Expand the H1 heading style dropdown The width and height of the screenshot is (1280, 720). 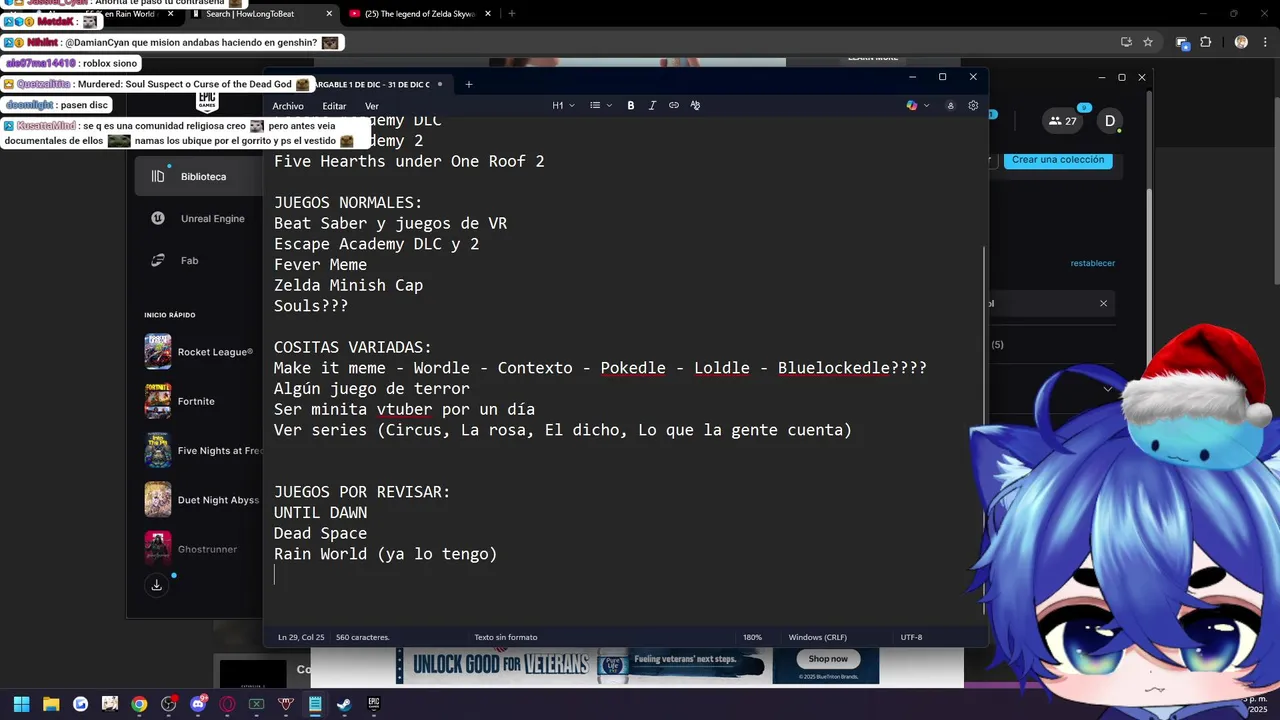(x=563, y=105)
